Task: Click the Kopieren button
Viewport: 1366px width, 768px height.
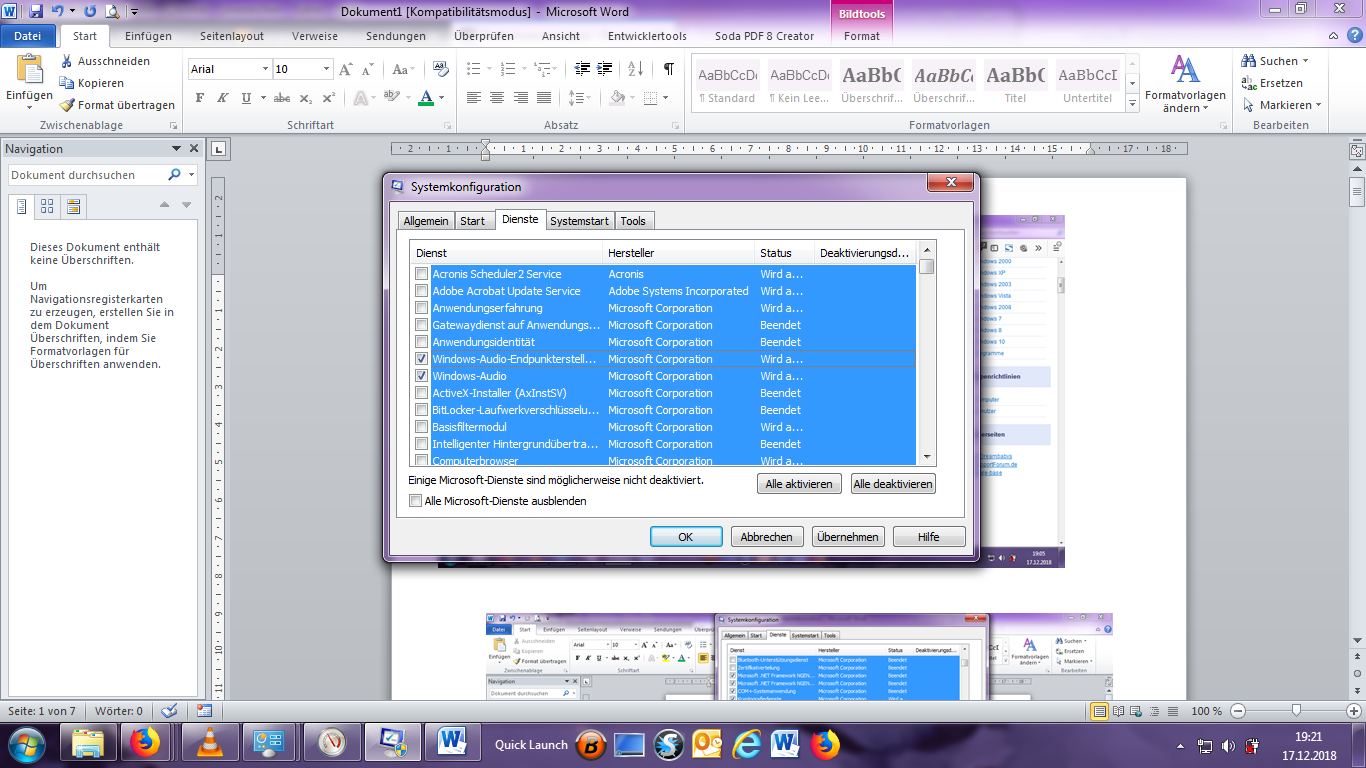Action: tap(91, 83)
